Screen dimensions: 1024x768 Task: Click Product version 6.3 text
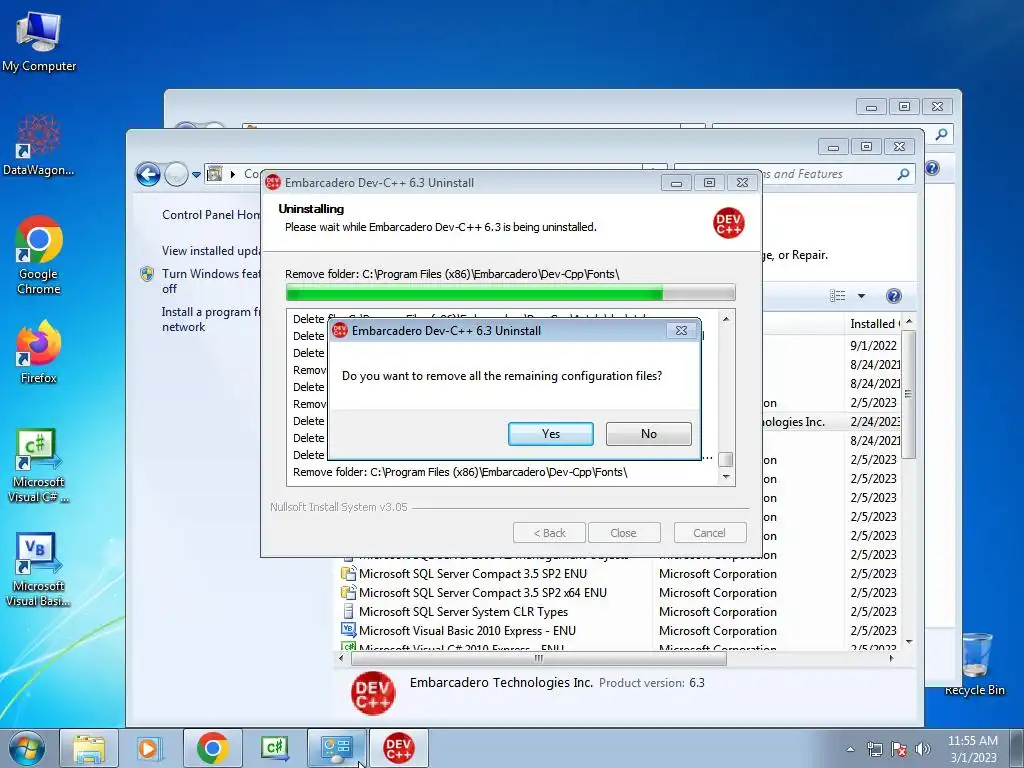point(652,683)
